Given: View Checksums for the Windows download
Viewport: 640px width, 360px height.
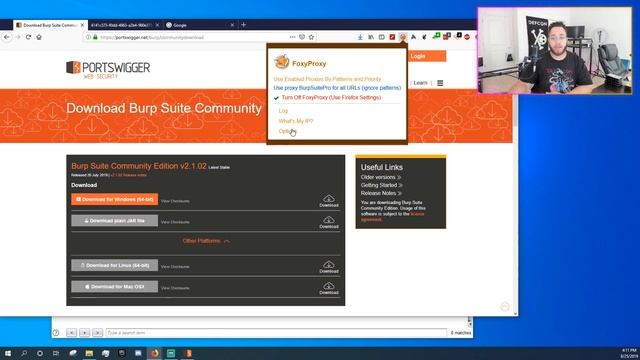Looking at the screenshot, I should click(175, 201).
